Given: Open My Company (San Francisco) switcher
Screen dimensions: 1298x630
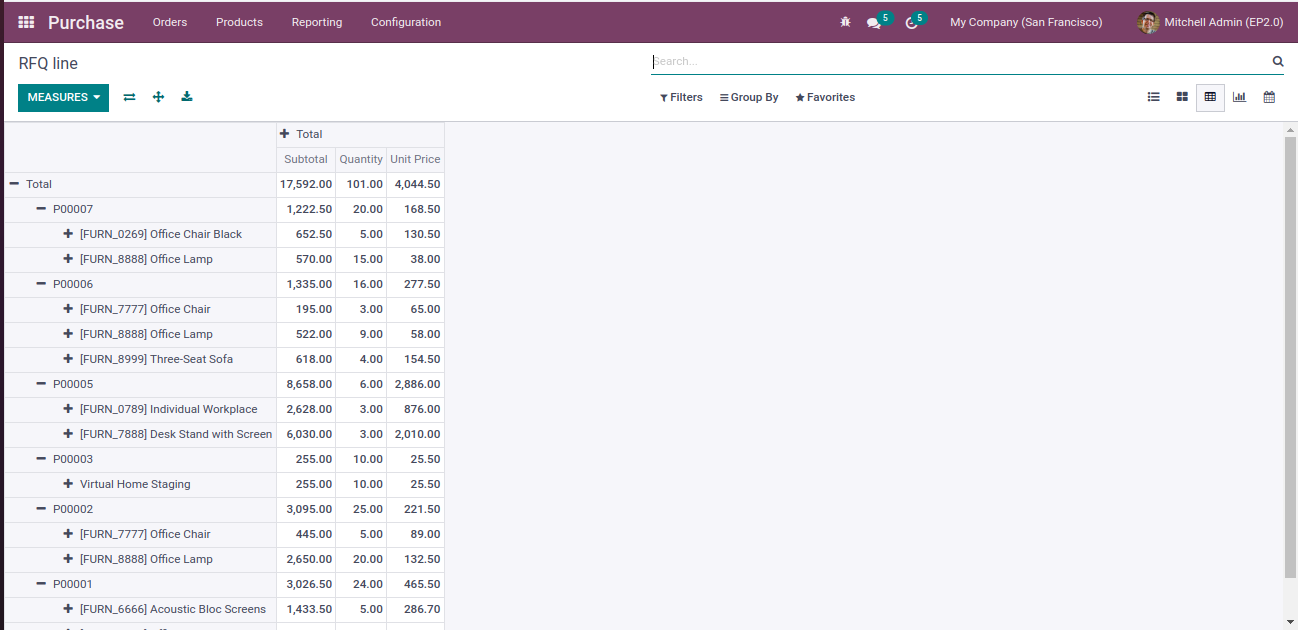Looking at the screenshot, I should [x=1026, y=22].
